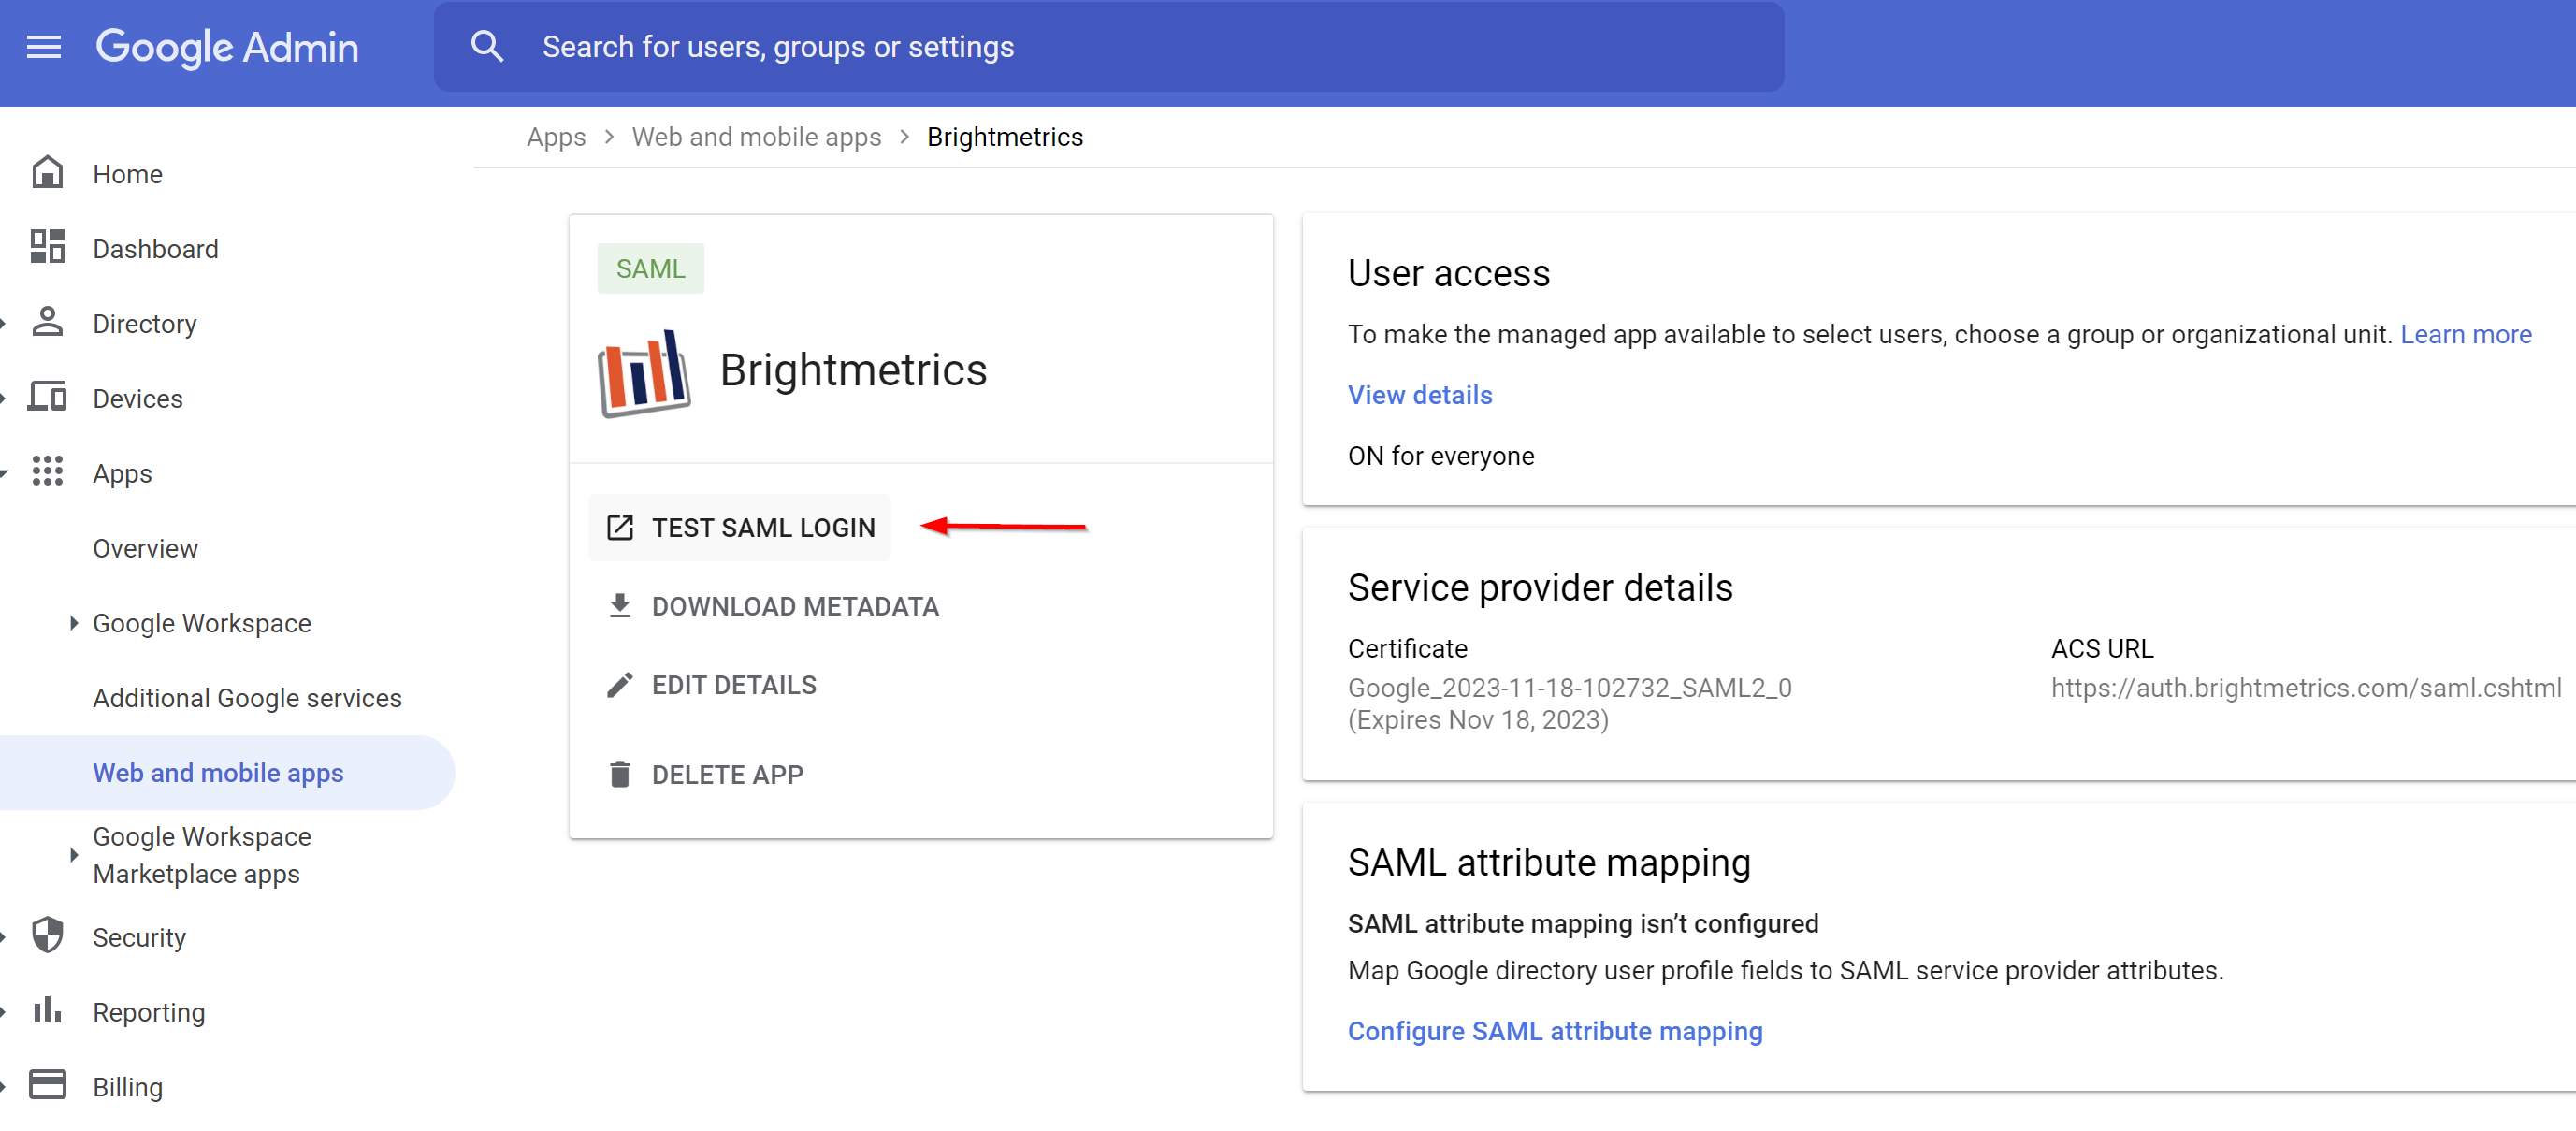Click the Directory person icon
Viewport: 2576px width, 1131px height.
(47, 322)
